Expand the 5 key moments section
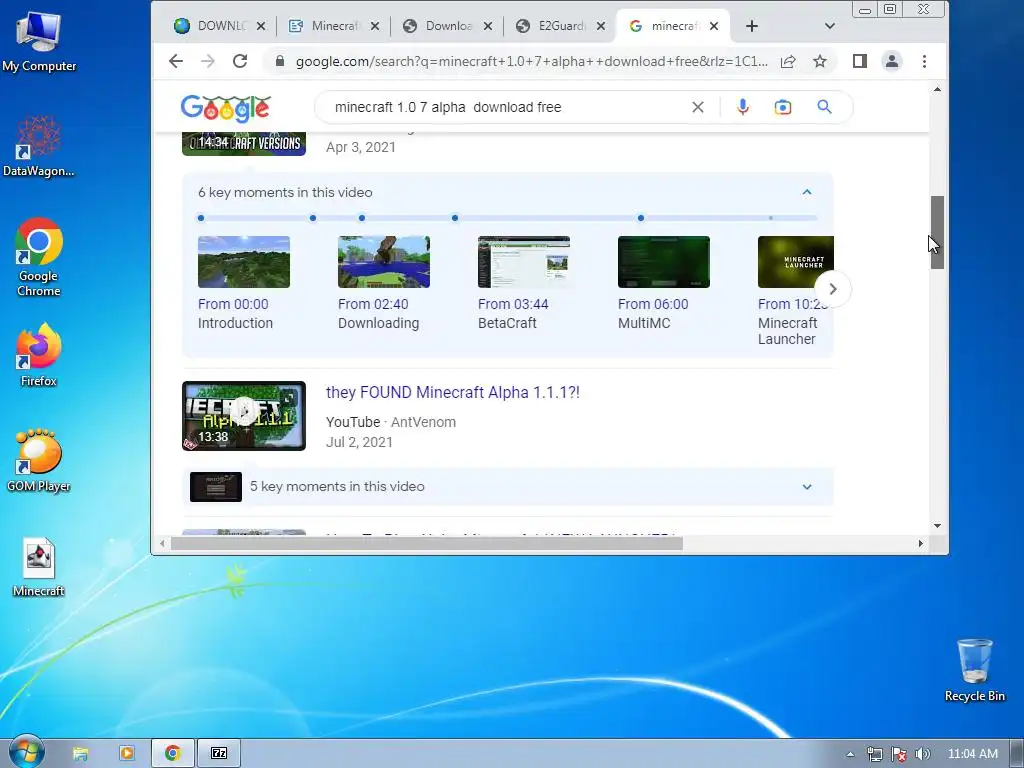Screen dimensions: 1024x768 (x=807, y=487)
